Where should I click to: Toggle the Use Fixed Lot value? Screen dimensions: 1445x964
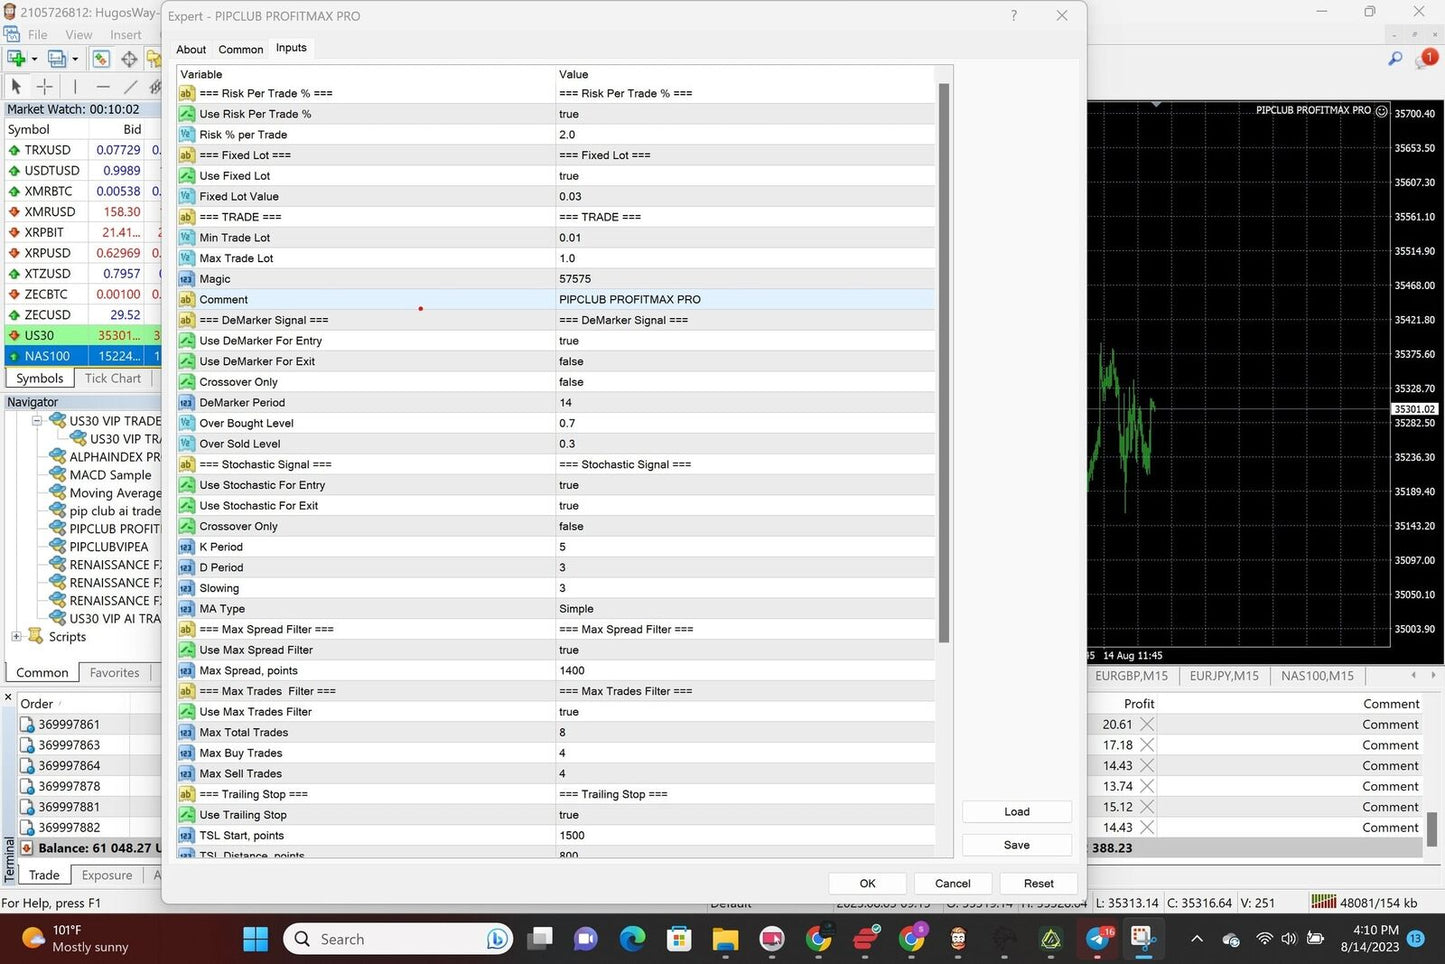pos(569,176)
